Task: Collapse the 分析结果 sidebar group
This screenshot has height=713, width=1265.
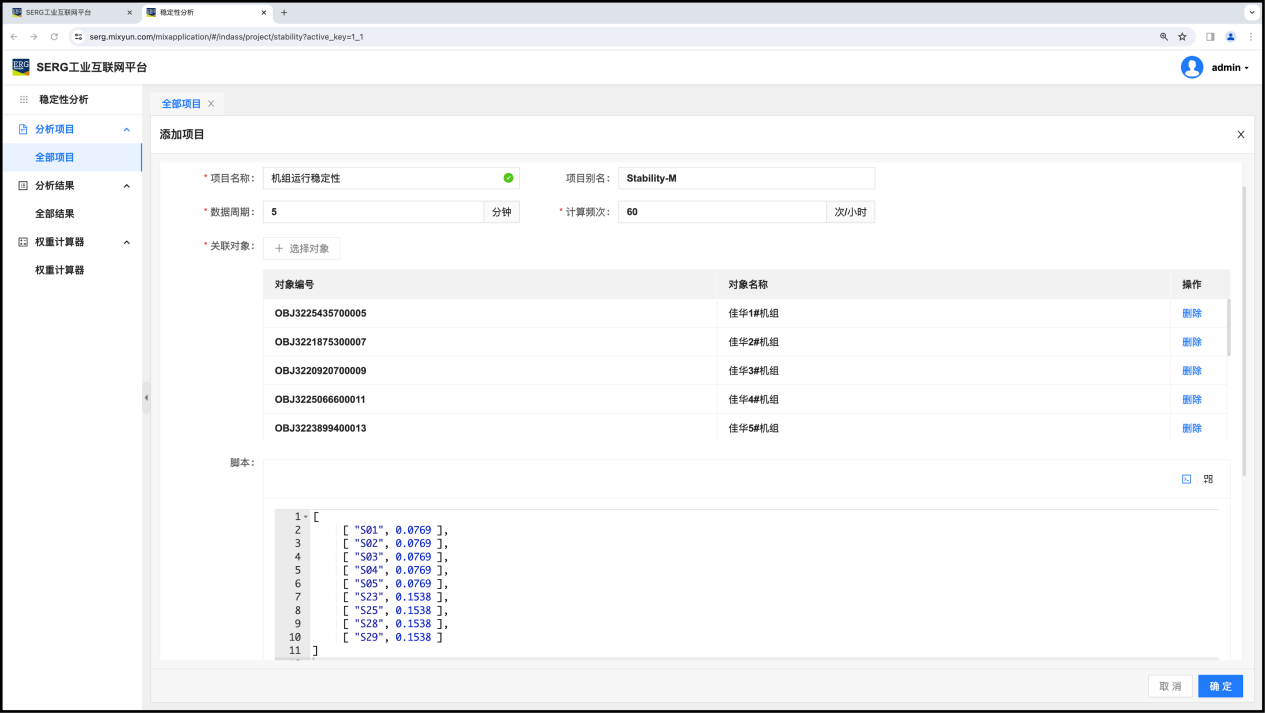Action: coord(126,186)
